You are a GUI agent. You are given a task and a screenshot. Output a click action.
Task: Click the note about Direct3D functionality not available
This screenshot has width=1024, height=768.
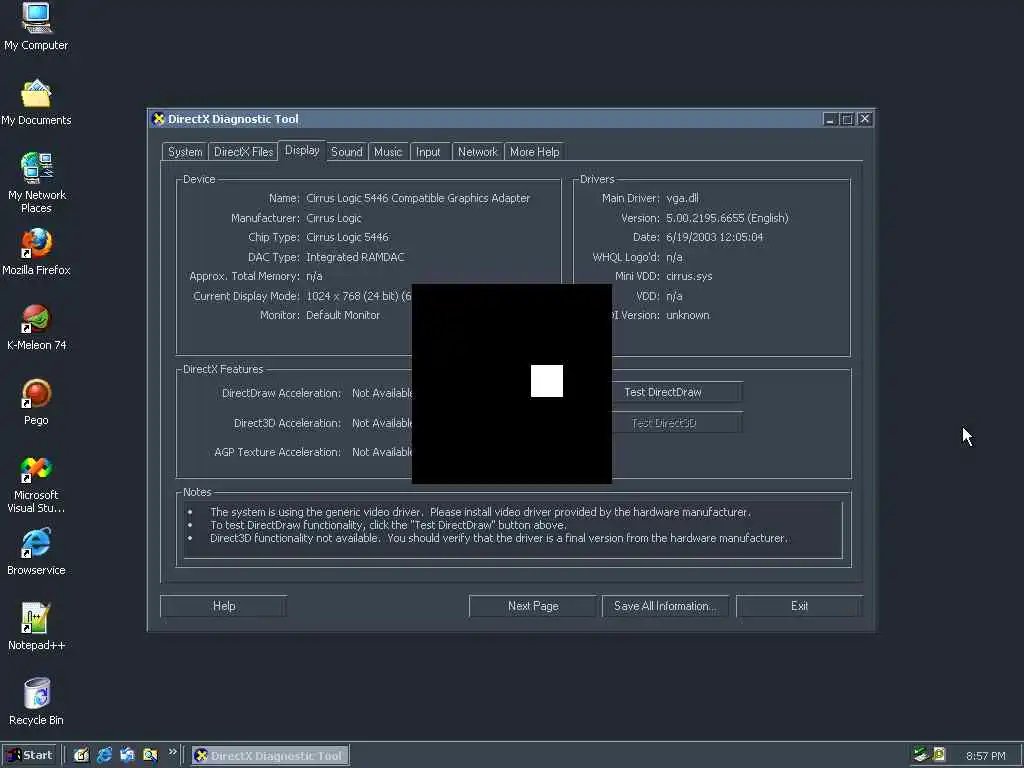coord(499,538)
